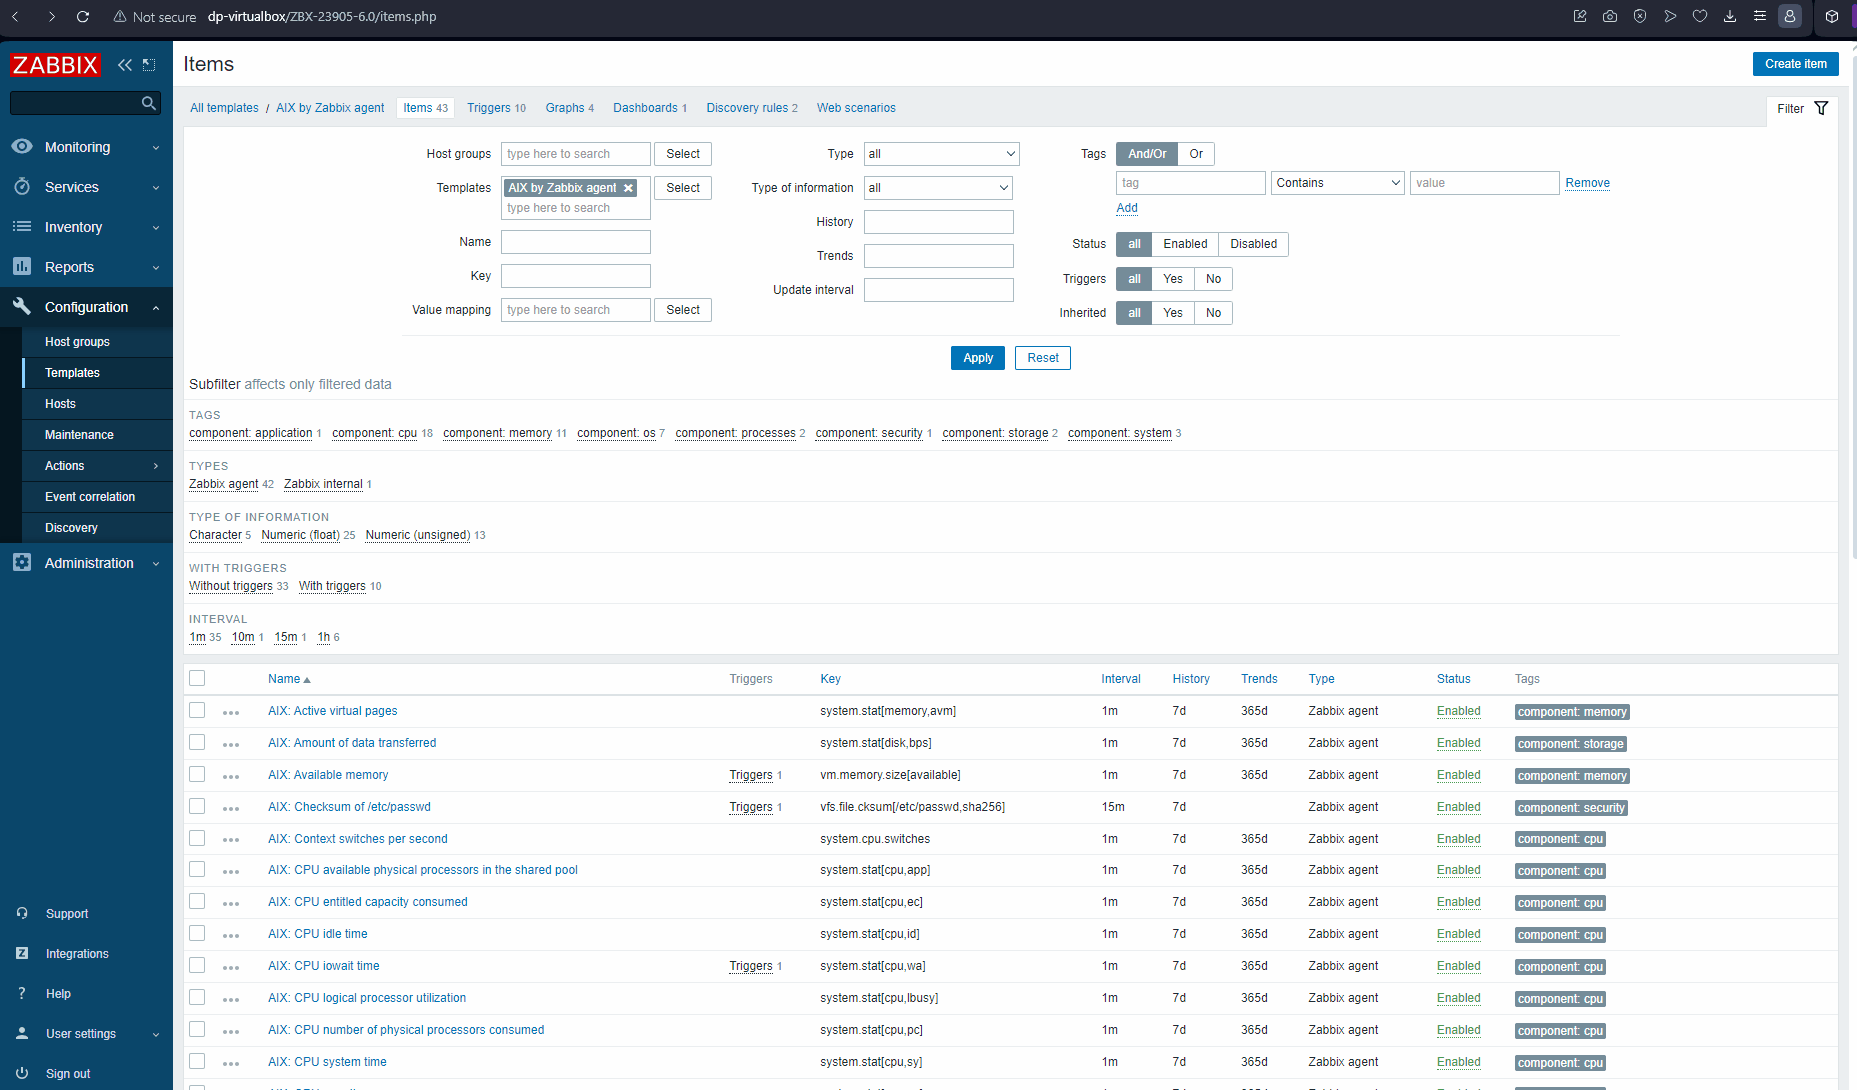Click the Administration gear icon
This screenshot has width=1857, height=1090.
(x=22, y=562)
